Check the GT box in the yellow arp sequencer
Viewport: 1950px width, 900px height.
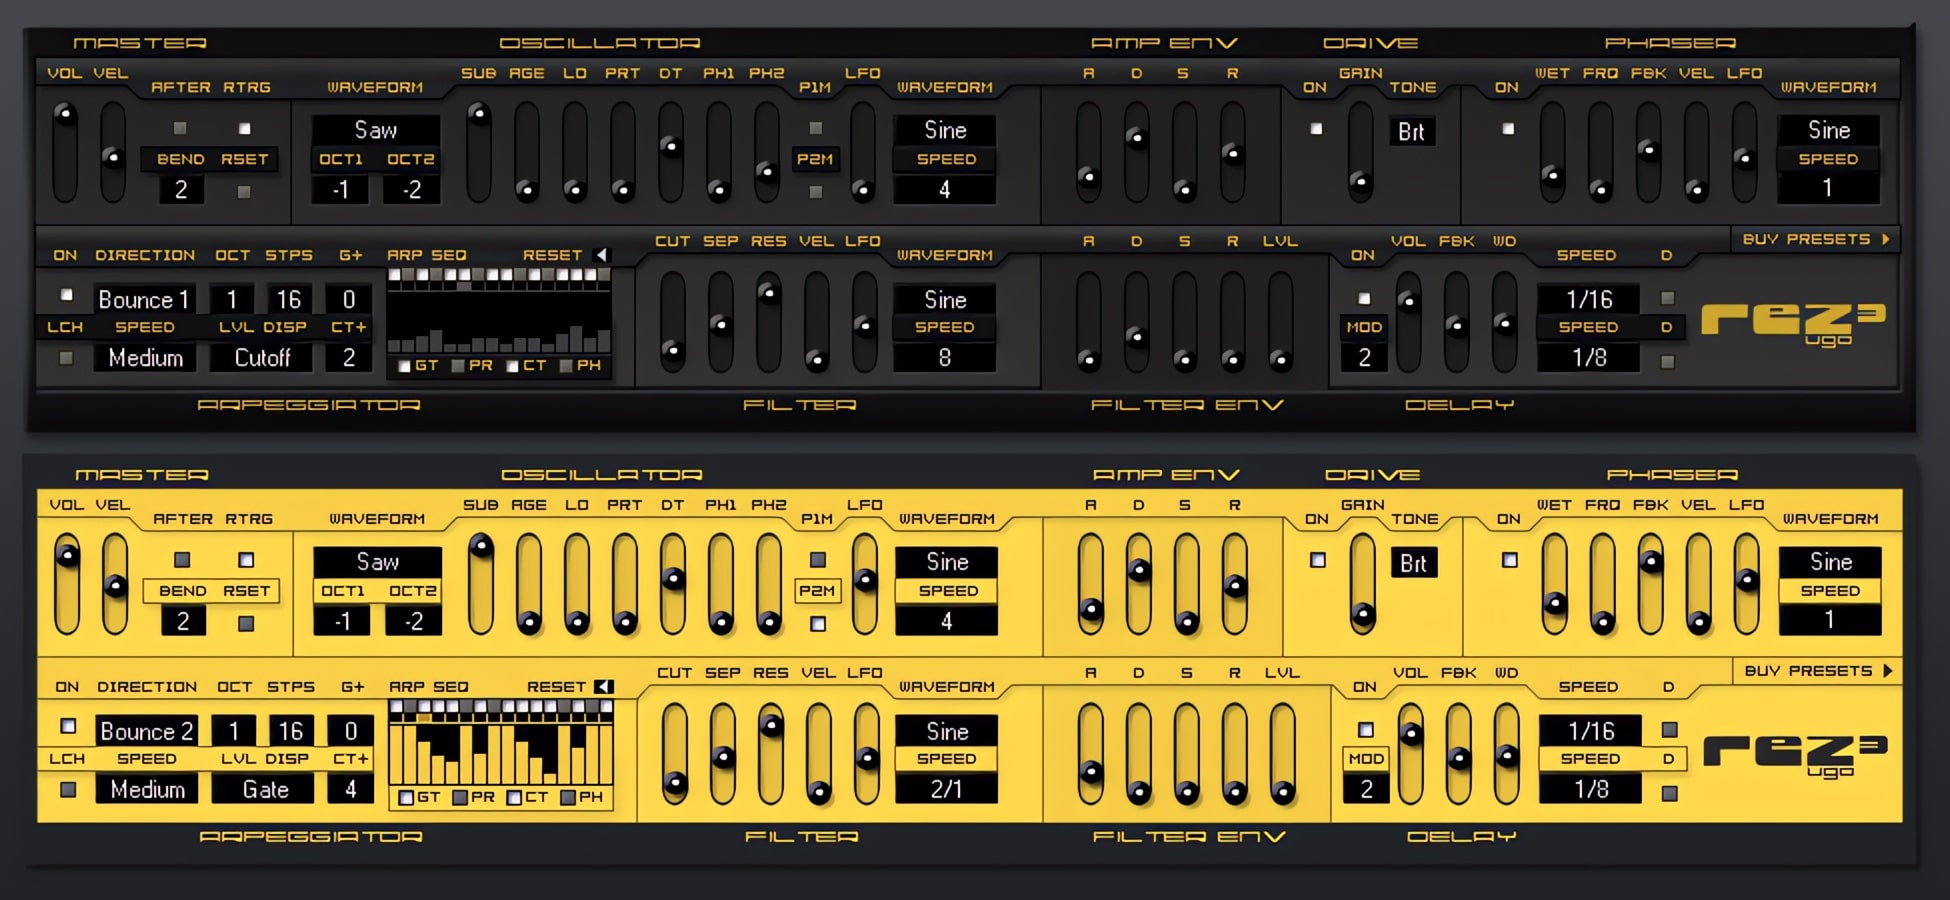click(x=406, y=797)
